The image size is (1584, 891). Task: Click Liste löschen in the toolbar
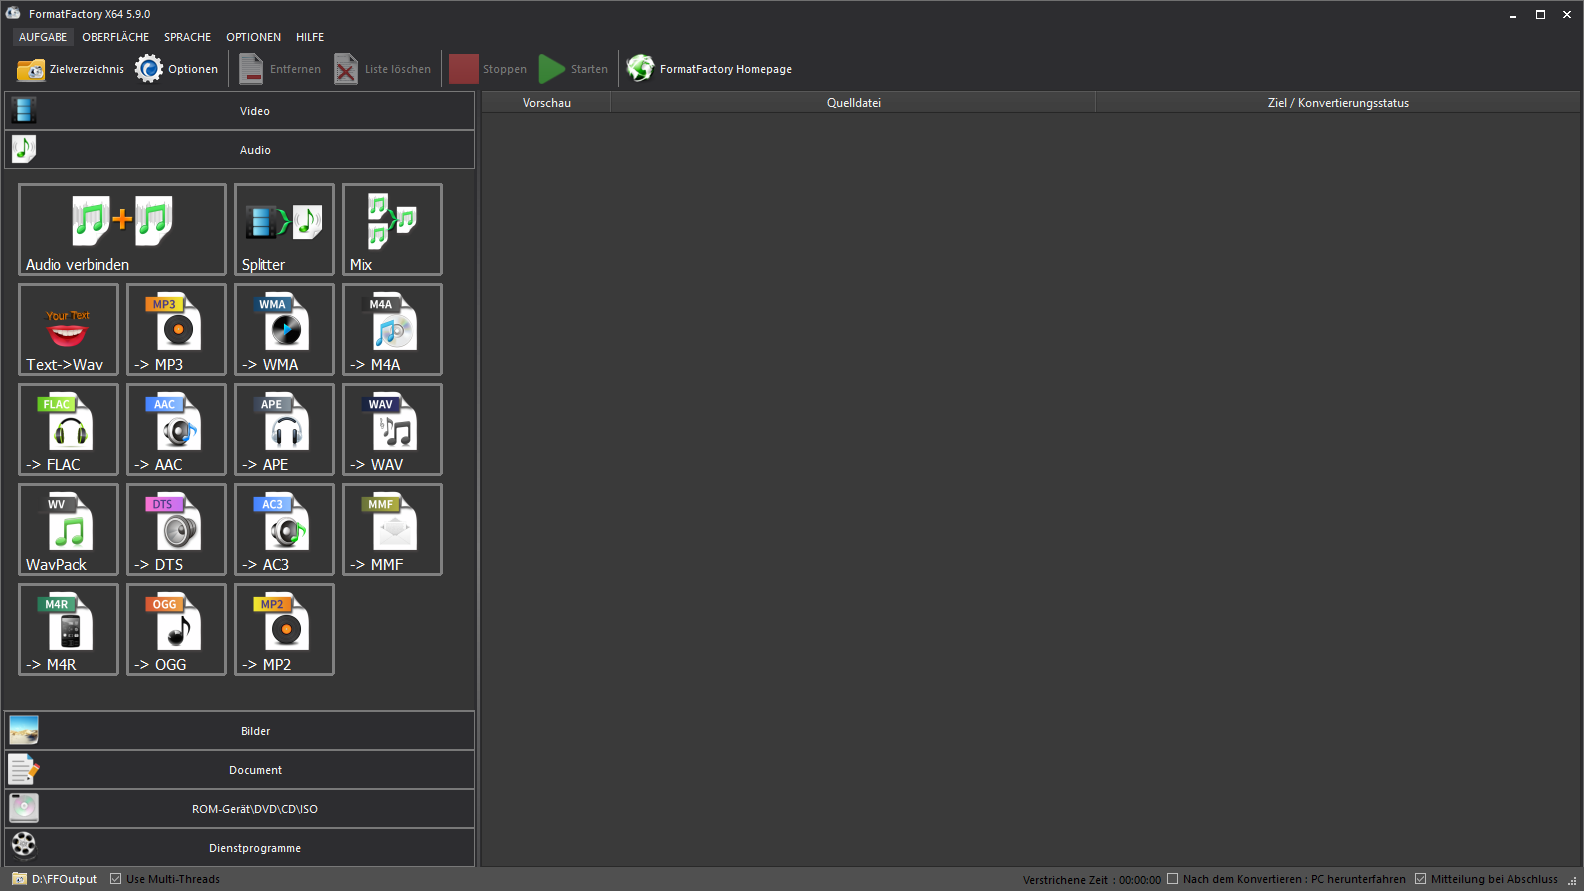pos(383,69)
